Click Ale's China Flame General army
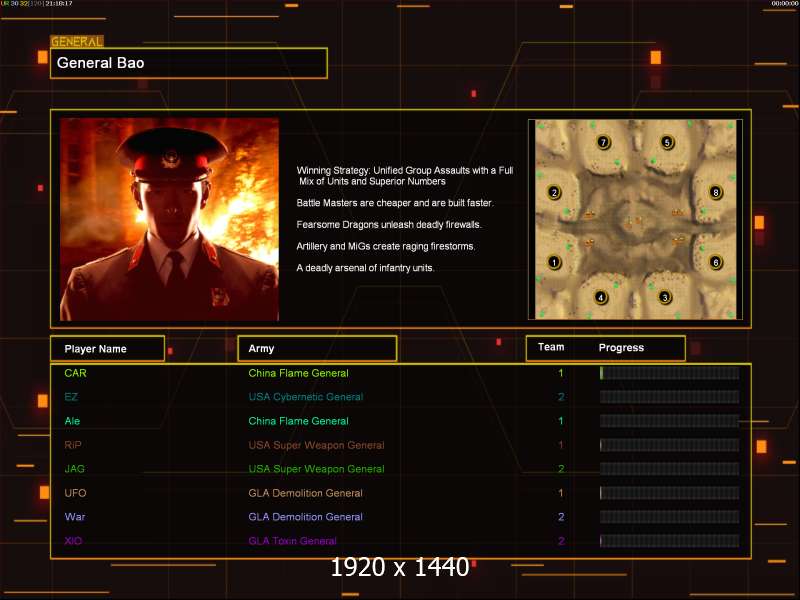The image size is (800, 600). tap(298, 421)
